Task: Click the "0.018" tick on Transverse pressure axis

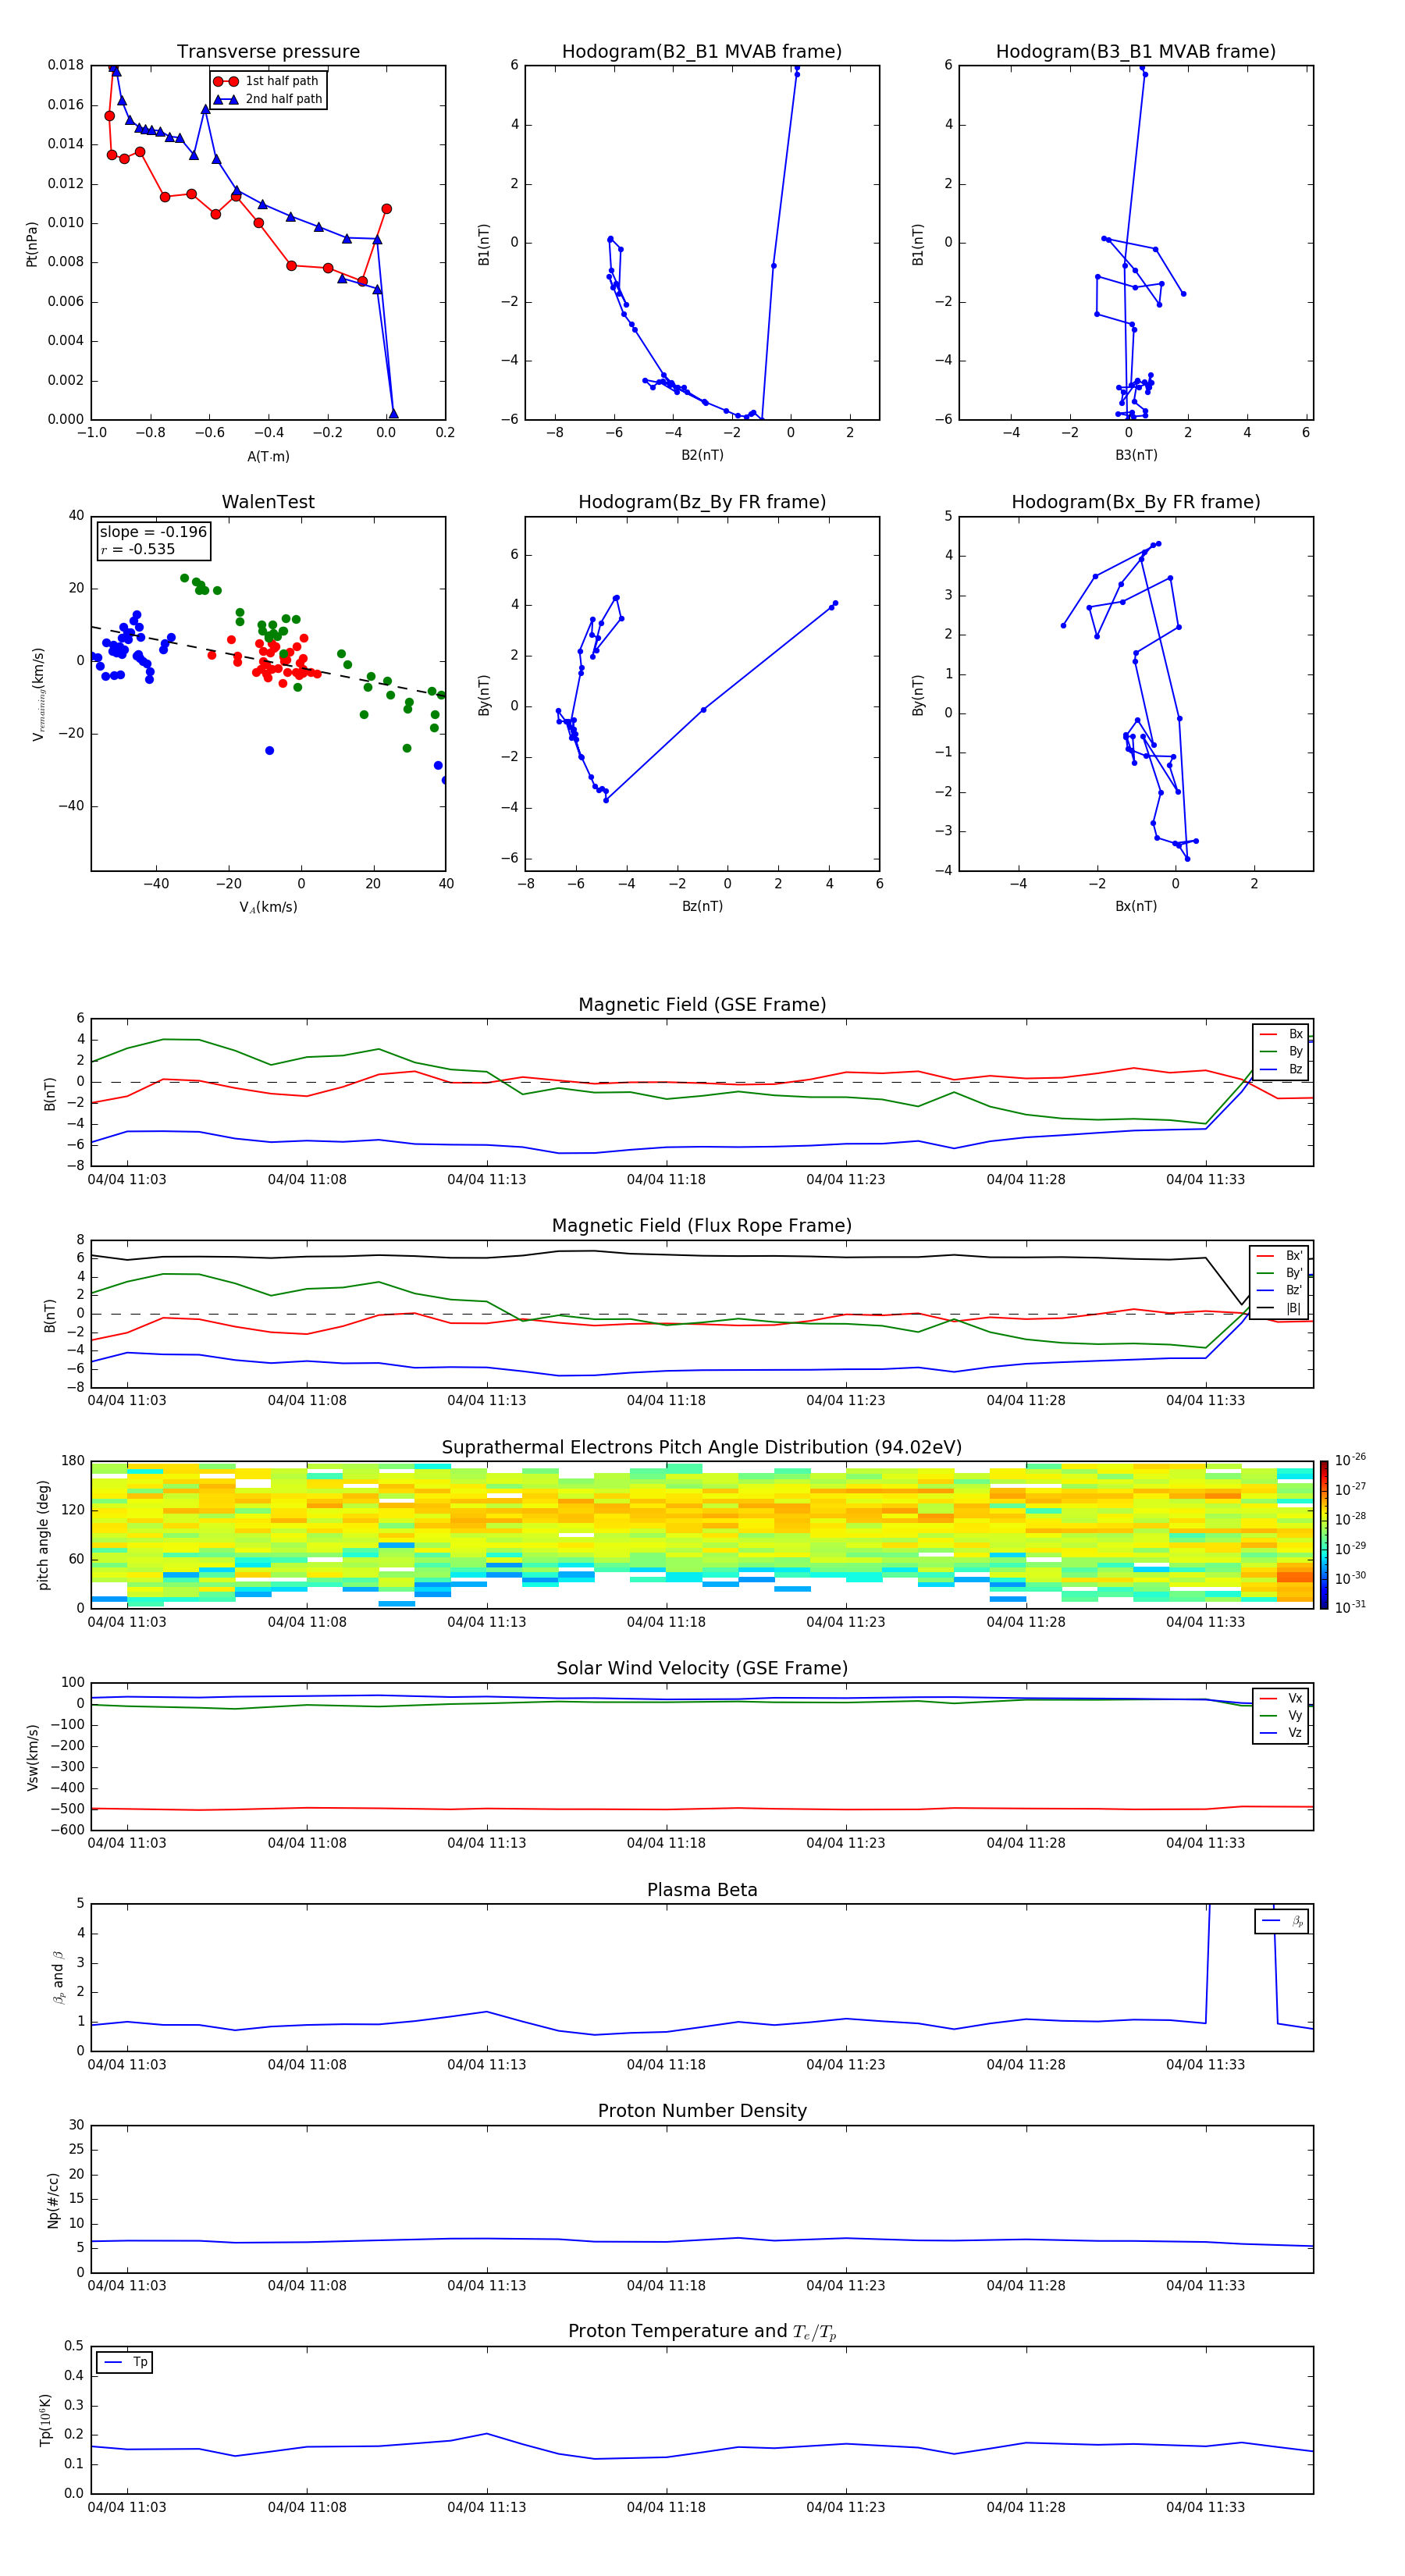Action: click(x=66, y=65)
